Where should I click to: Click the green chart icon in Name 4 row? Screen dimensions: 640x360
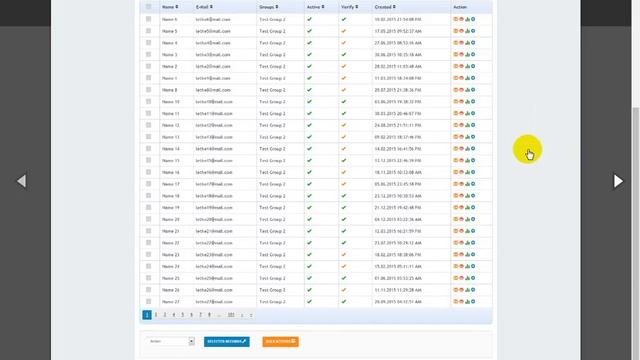point(467,43)
